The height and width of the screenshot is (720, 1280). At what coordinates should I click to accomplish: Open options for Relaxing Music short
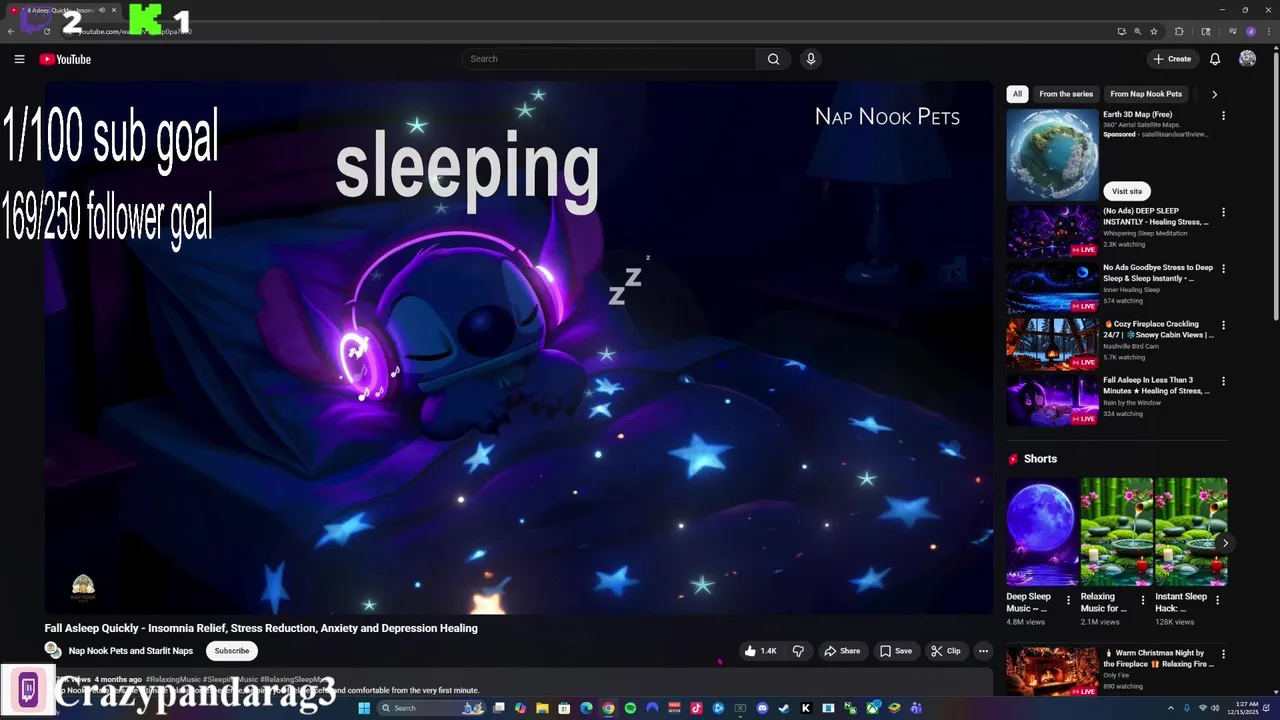1142,601
